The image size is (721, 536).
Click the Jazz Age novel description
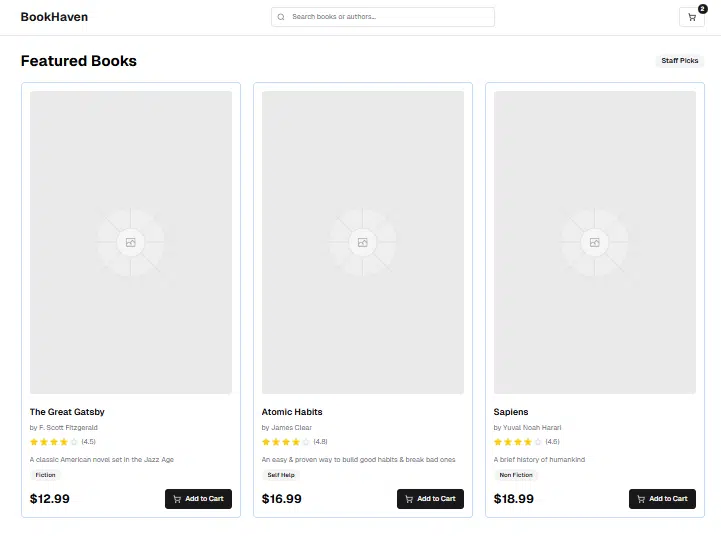[x=102, y=459]
